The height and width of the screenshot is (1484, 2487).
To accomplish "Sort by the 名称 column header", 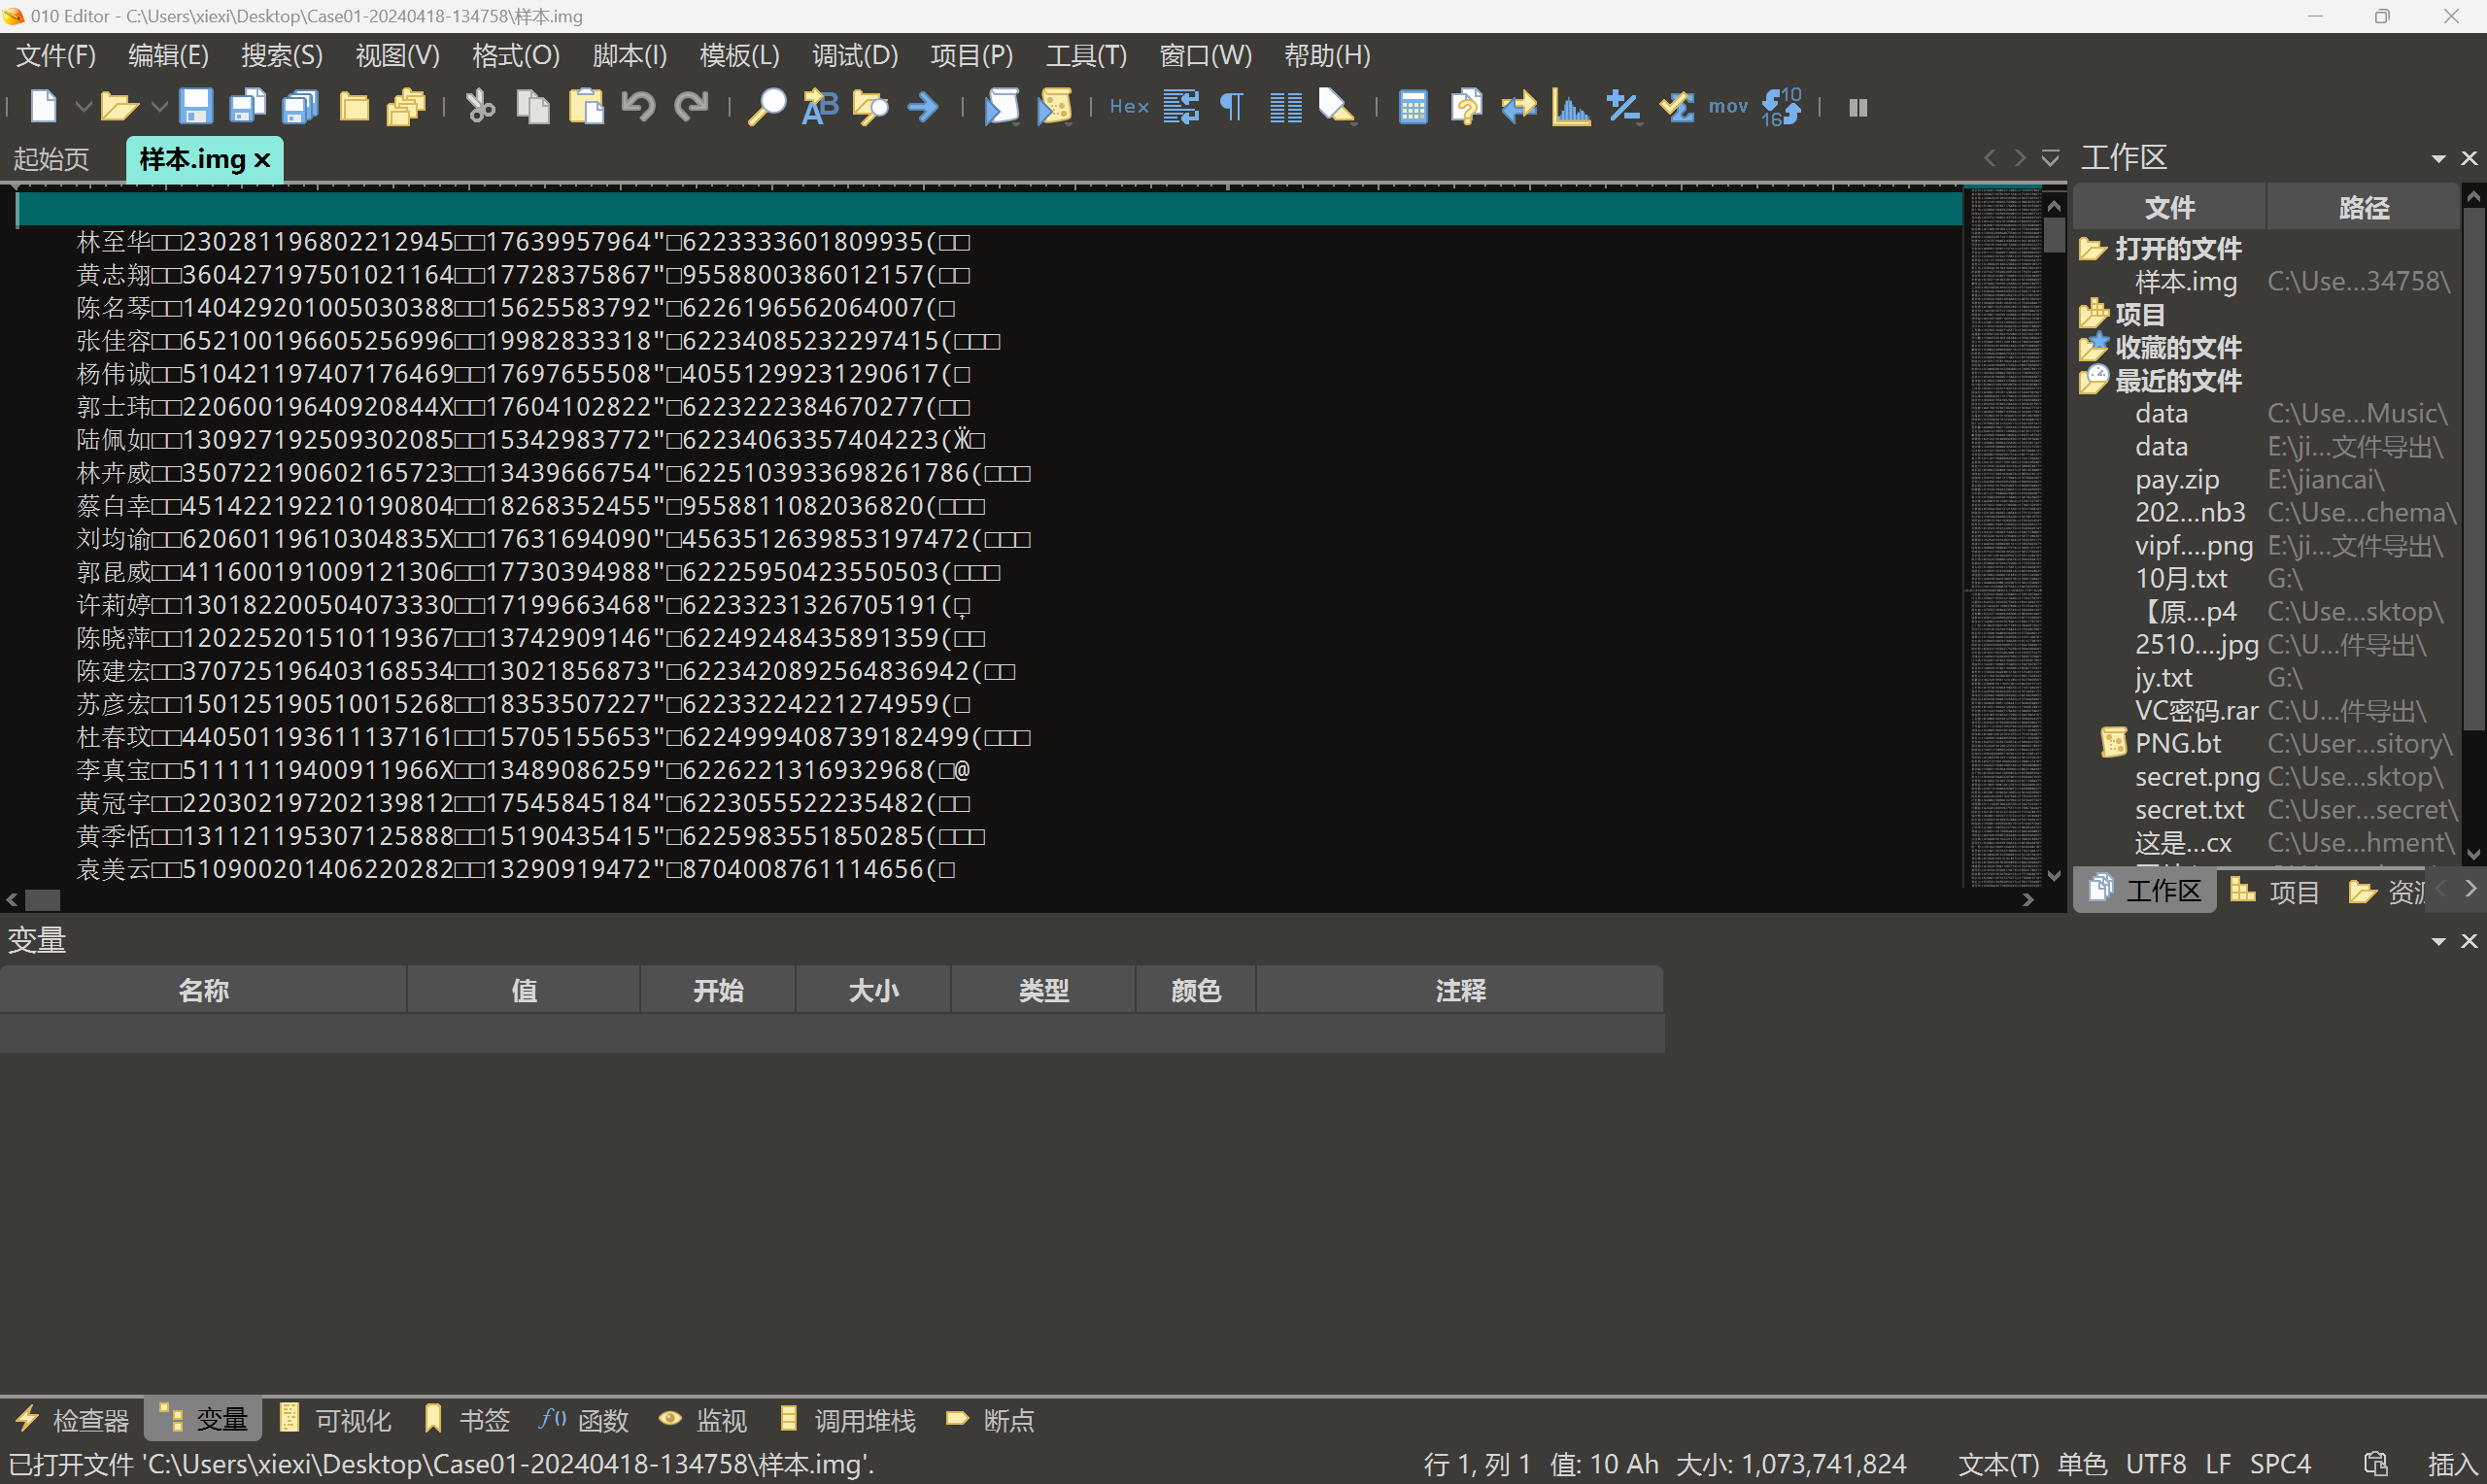I will coord(203,990).
